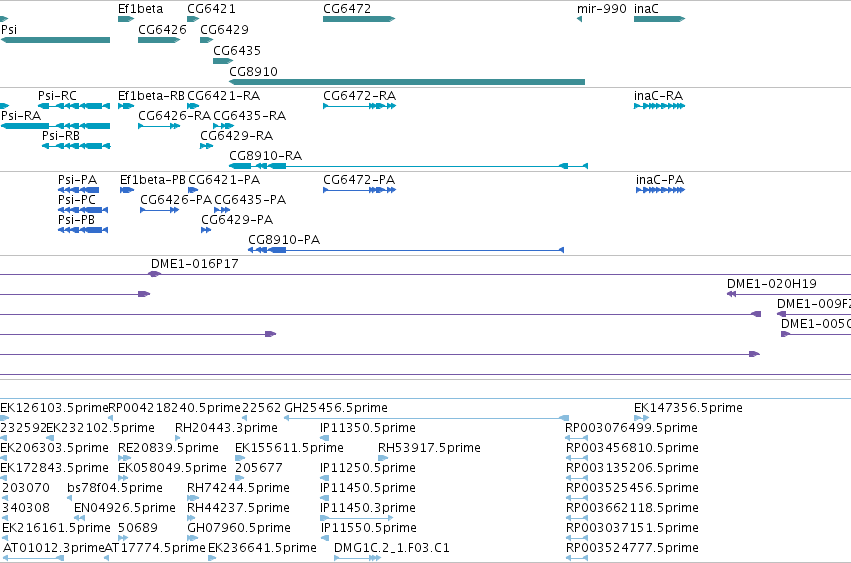Image resolution: width=851 pixels, height=563 pixels.
Task: Select the IP11350.5prime EST label
Action: 368,428
